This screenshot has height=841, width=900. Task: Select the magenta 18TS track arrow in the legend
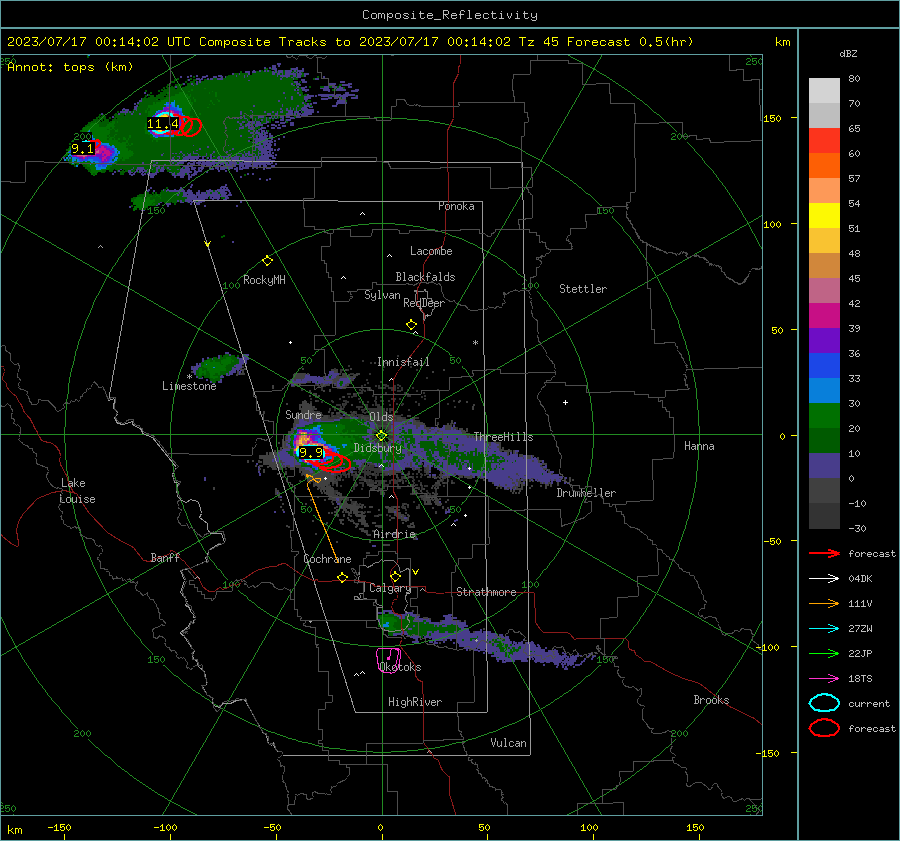coord(824,679)
